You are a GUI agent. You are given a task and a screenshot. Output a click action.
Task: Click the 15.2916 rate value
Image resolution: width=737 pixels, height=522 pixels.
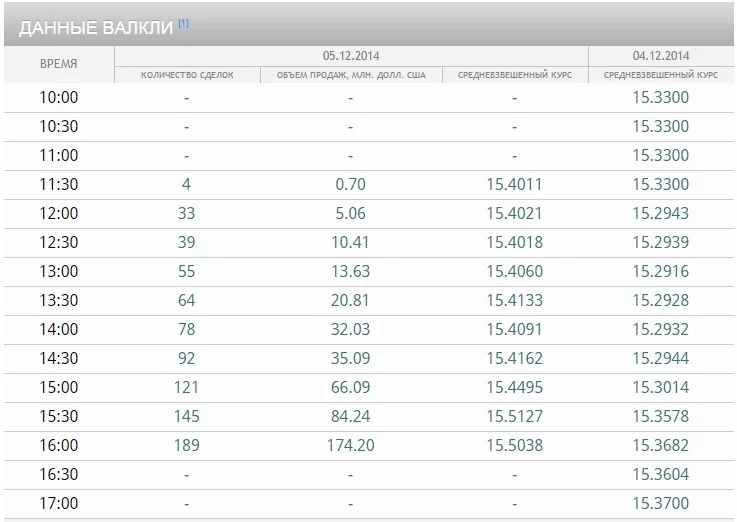[x=660, y=271]
